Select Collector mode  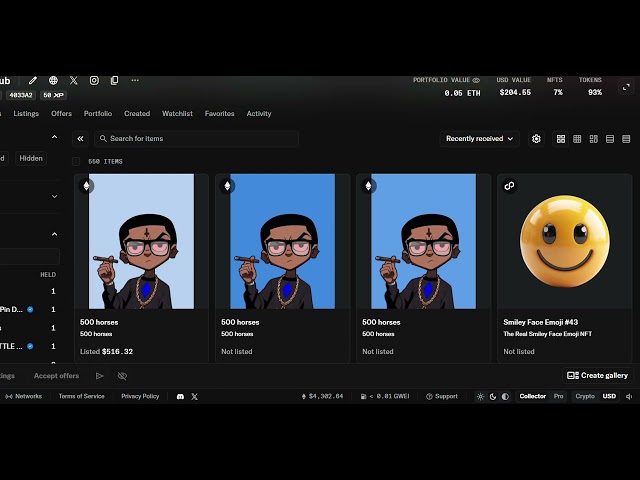click(533, 396)
